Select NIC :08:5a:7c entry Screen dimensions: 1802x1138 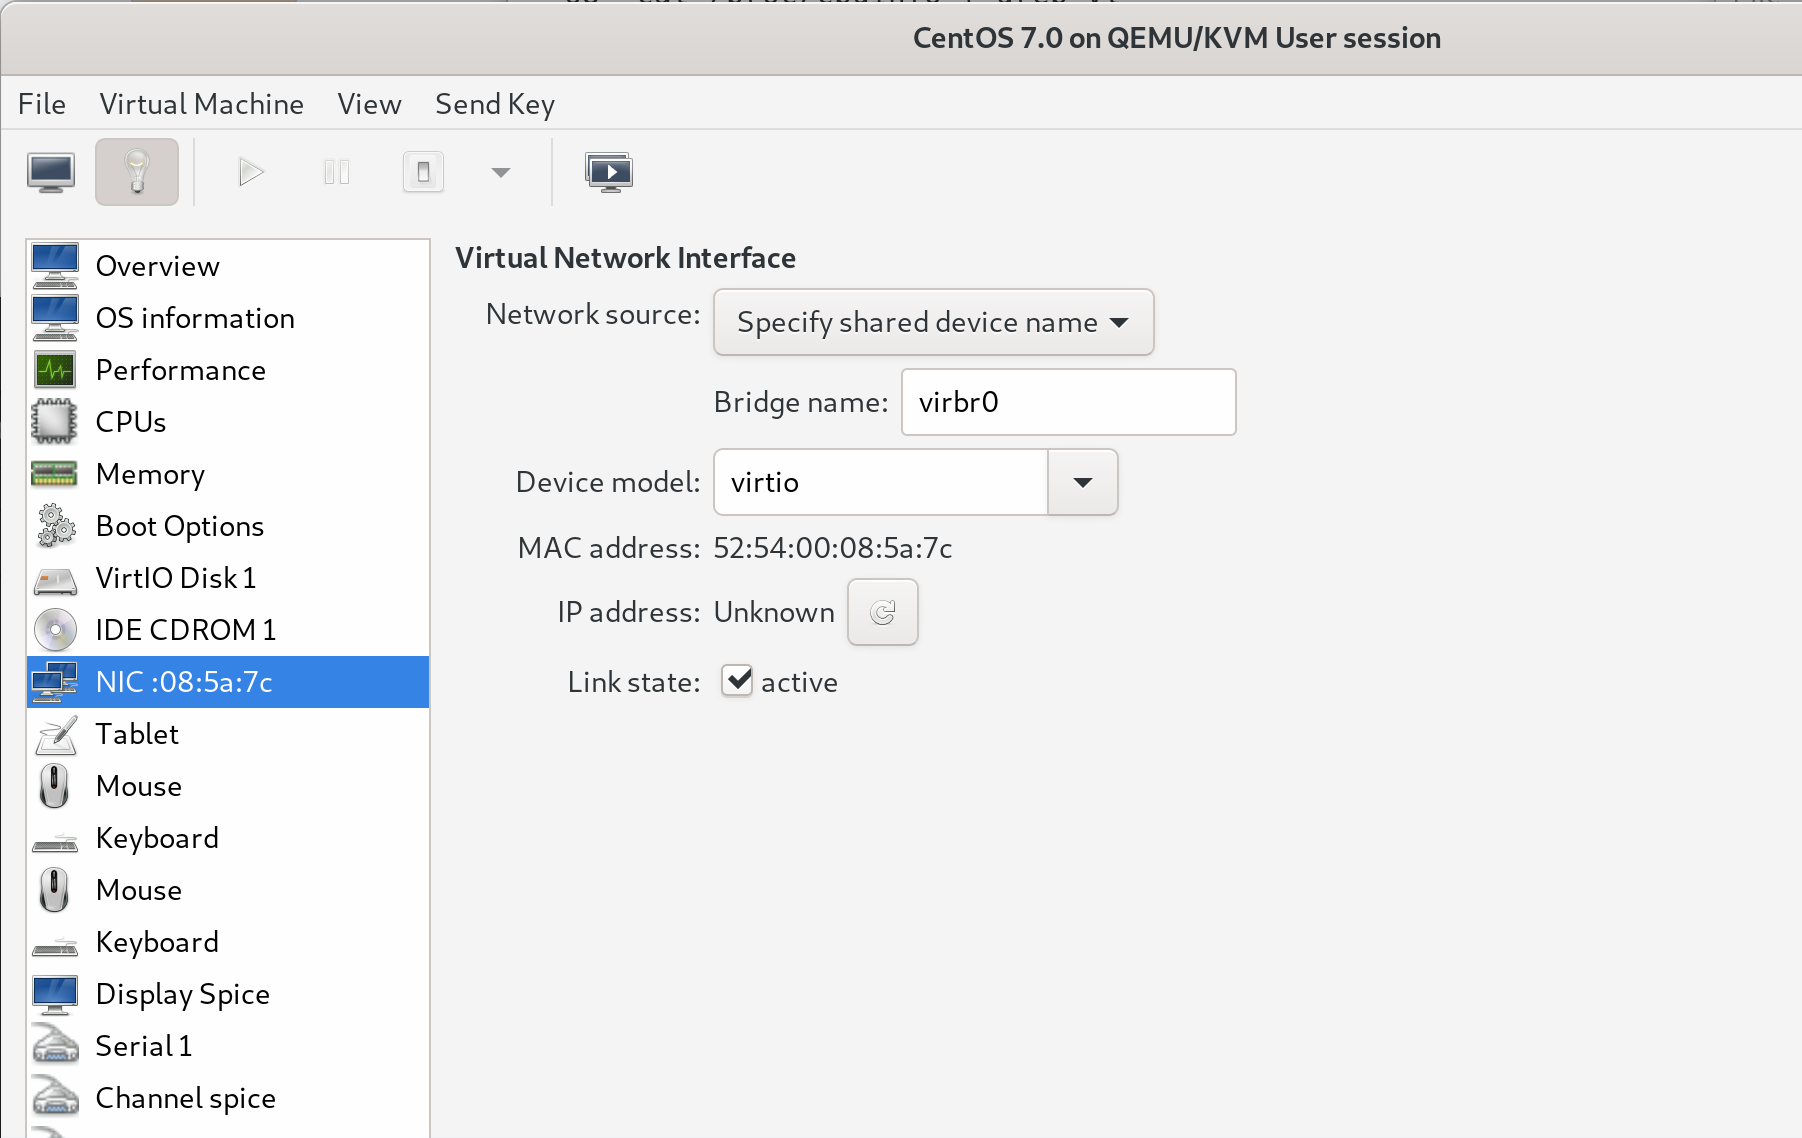click(x=228, y=682)
